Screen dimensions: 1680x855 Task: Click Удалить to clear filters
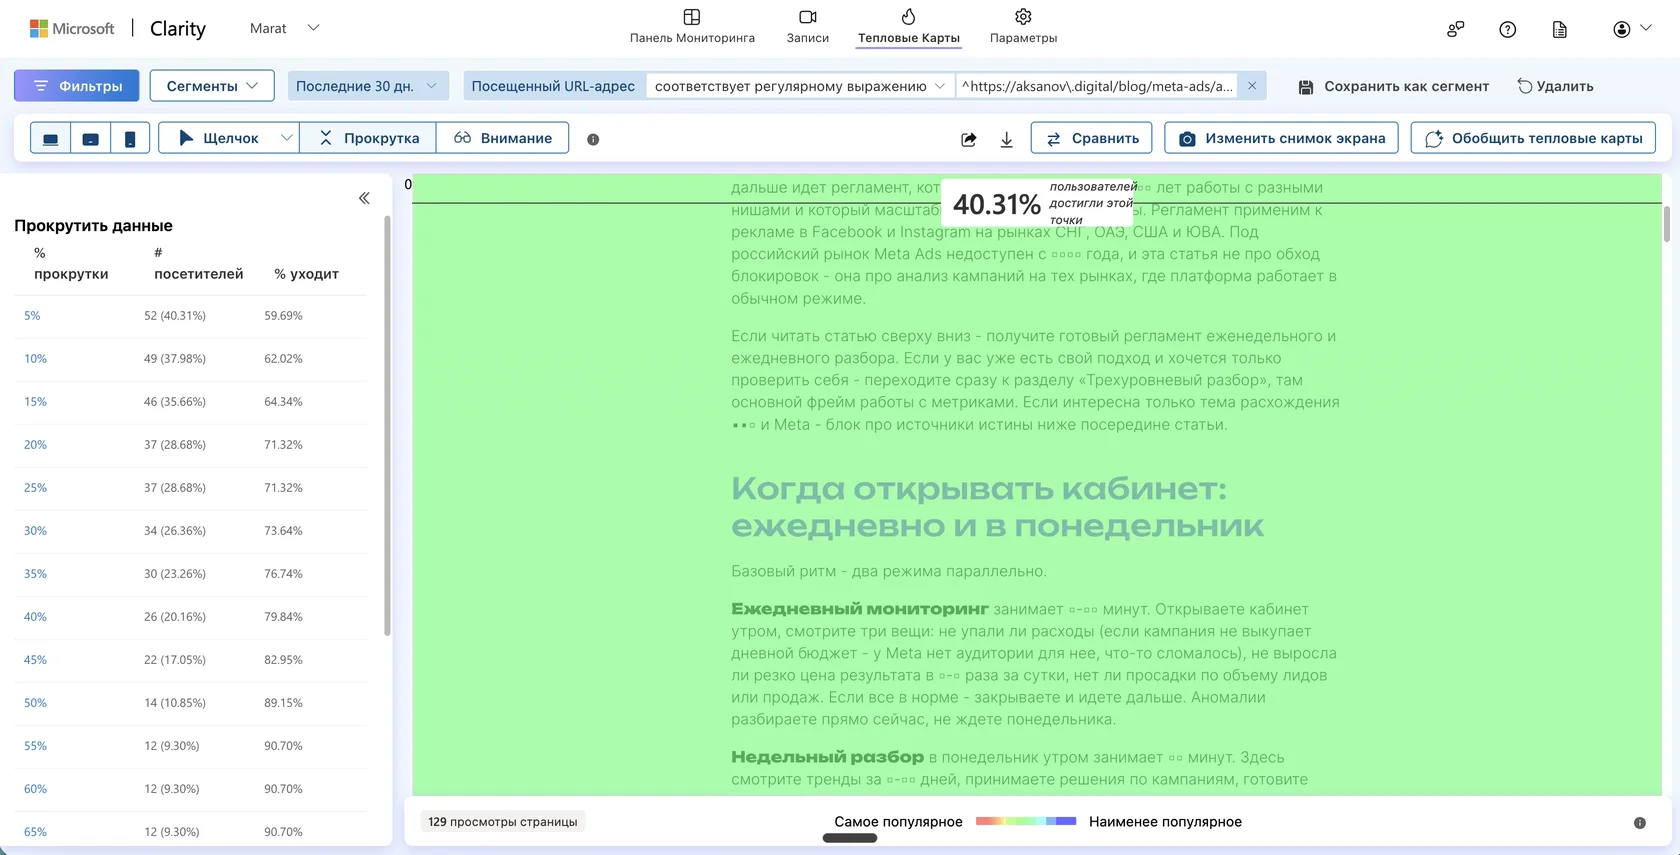(1555, 86)
